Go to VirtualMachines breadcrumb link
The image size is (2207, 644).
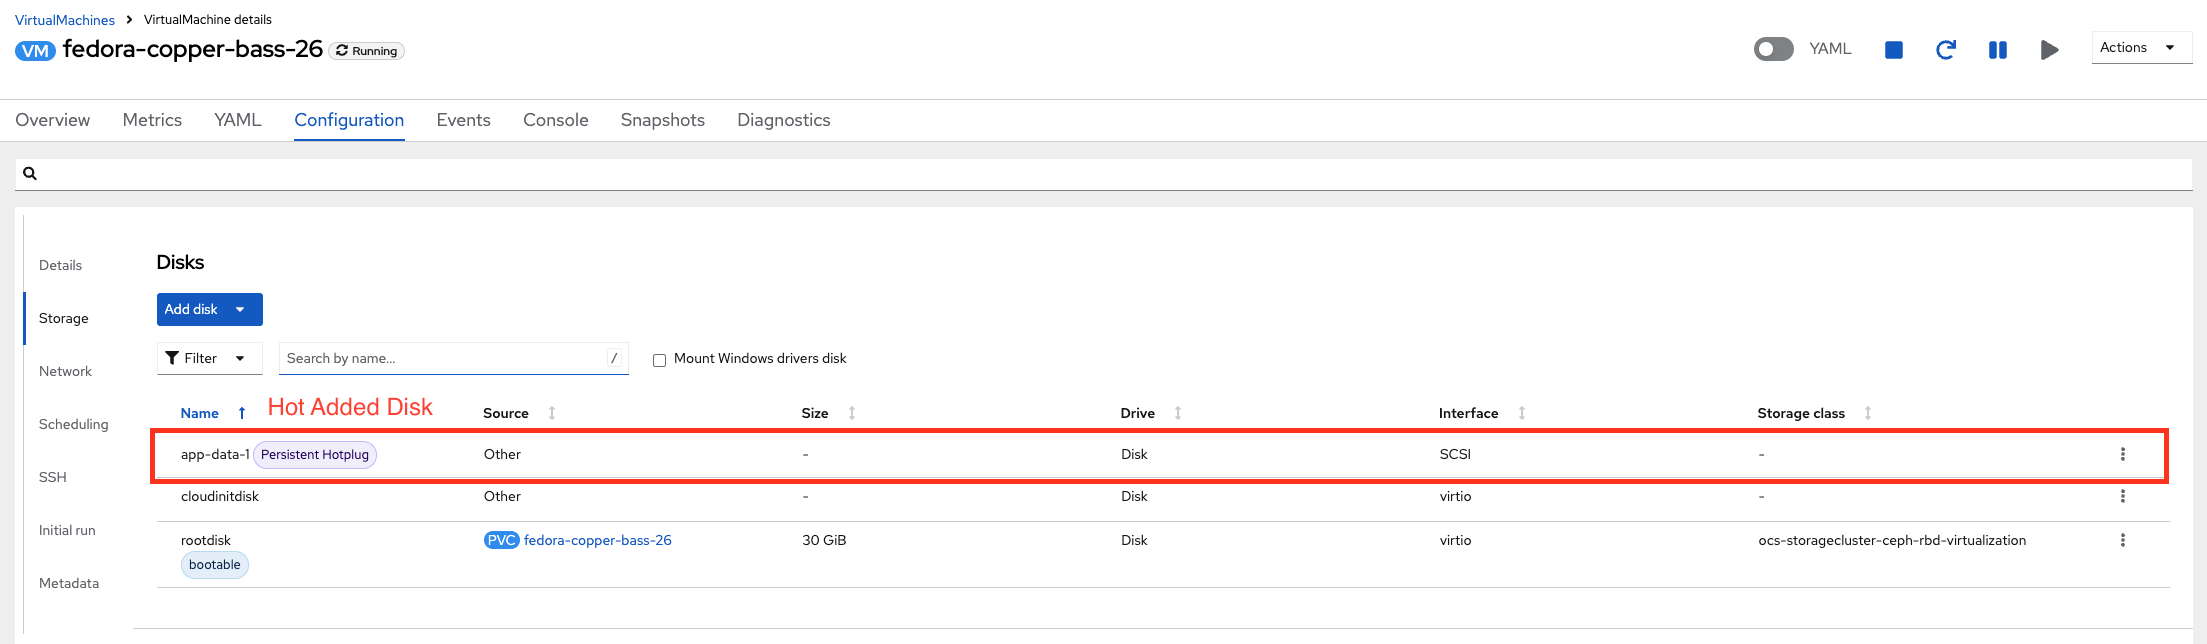64,20
